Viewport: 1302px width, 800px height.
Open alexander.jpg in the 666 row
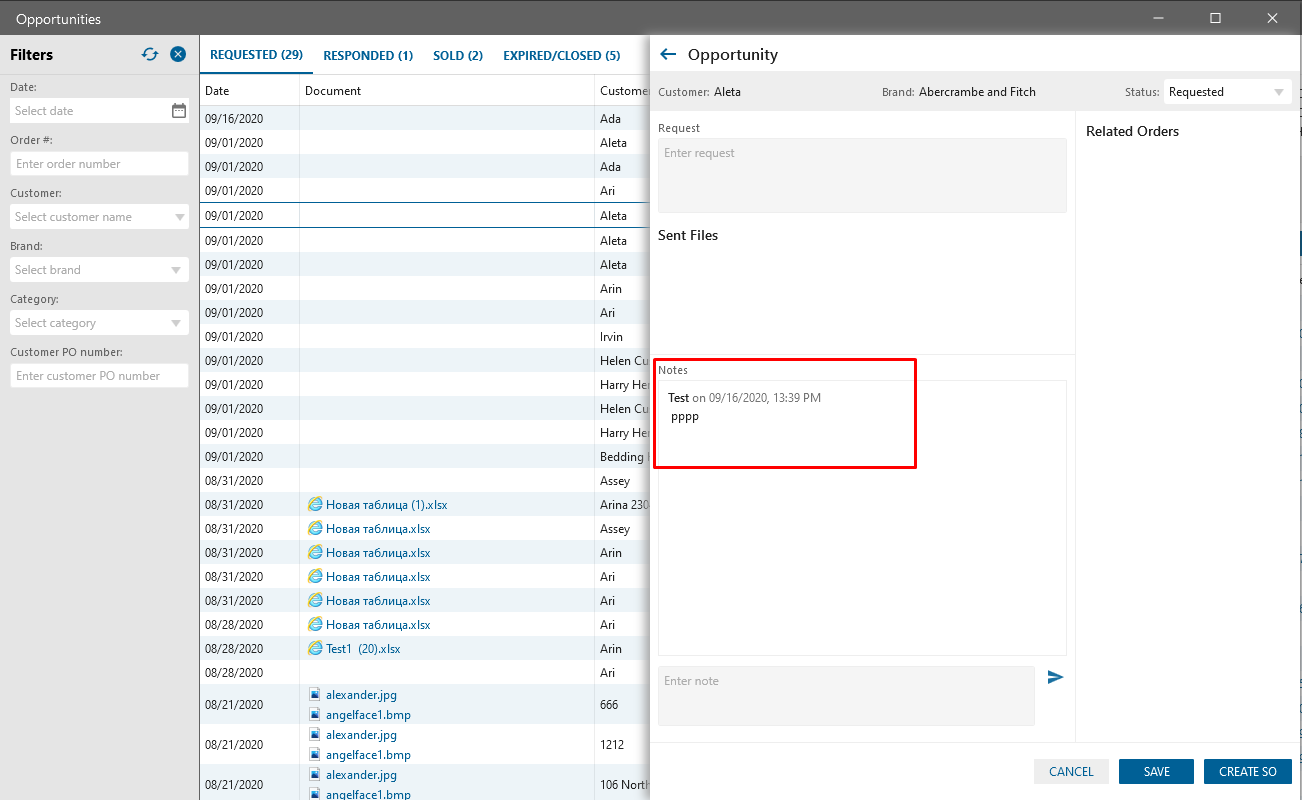click(x=361, y=694)
